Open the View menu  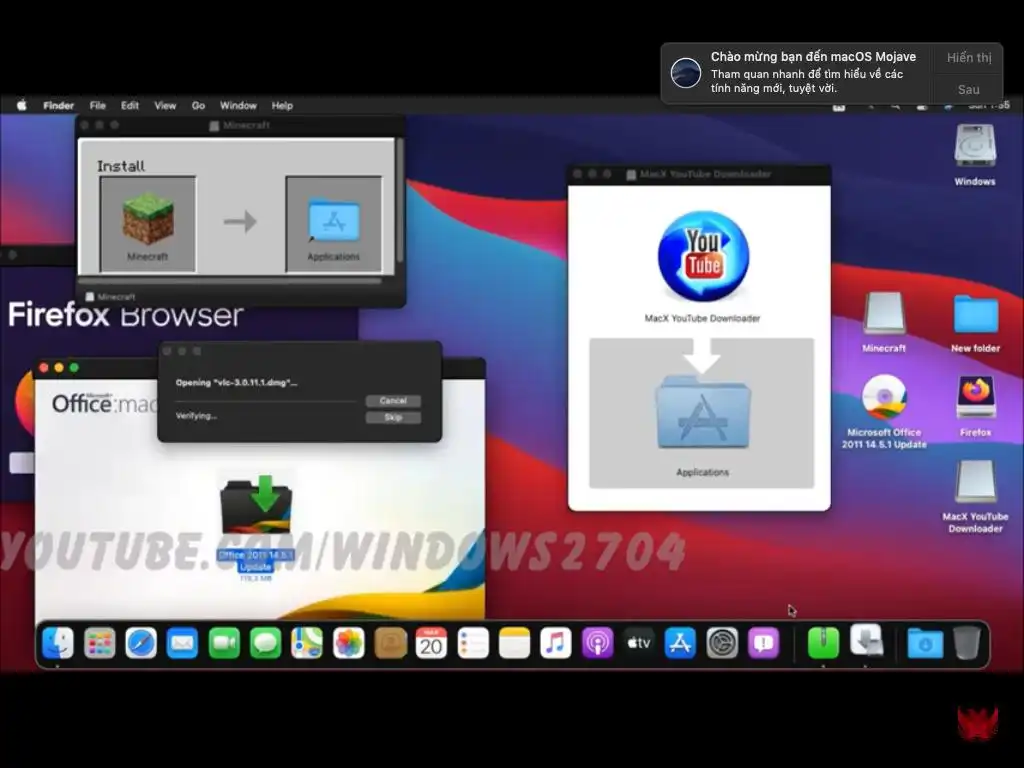tap(165, 105)
